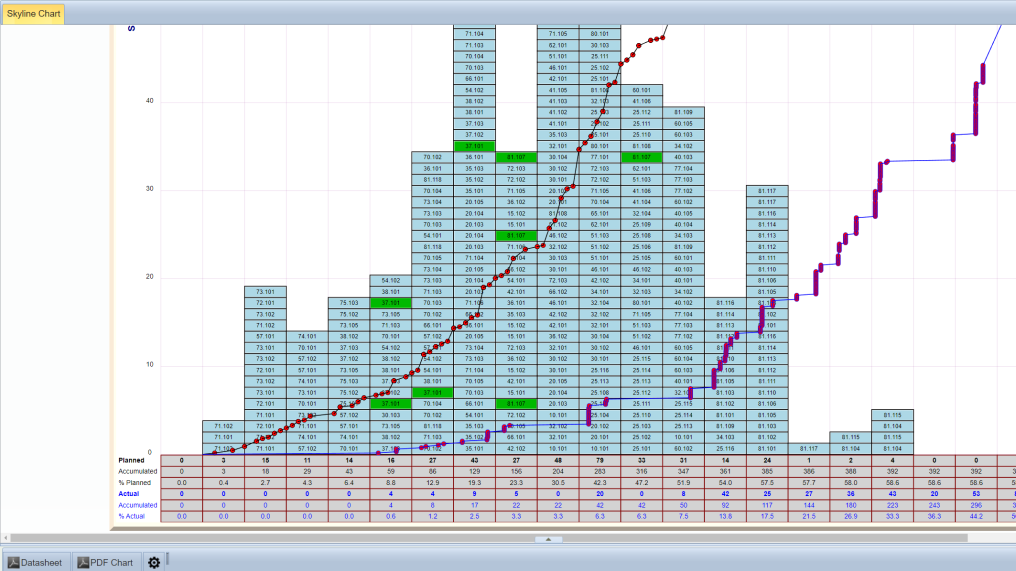1016x571 pixels.
Task: Select Planned row value '24'
Action: pos(767,460)
